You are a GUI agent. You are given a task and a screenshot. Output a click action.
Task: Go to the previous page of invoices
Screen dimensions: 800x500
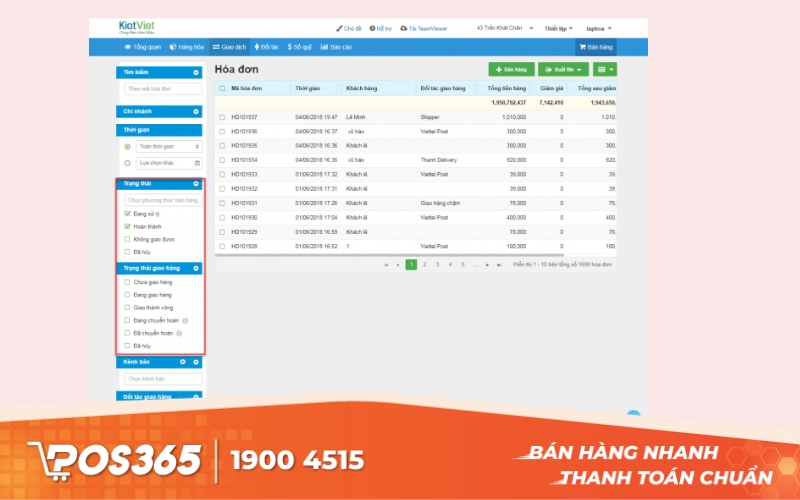point(398,265)
